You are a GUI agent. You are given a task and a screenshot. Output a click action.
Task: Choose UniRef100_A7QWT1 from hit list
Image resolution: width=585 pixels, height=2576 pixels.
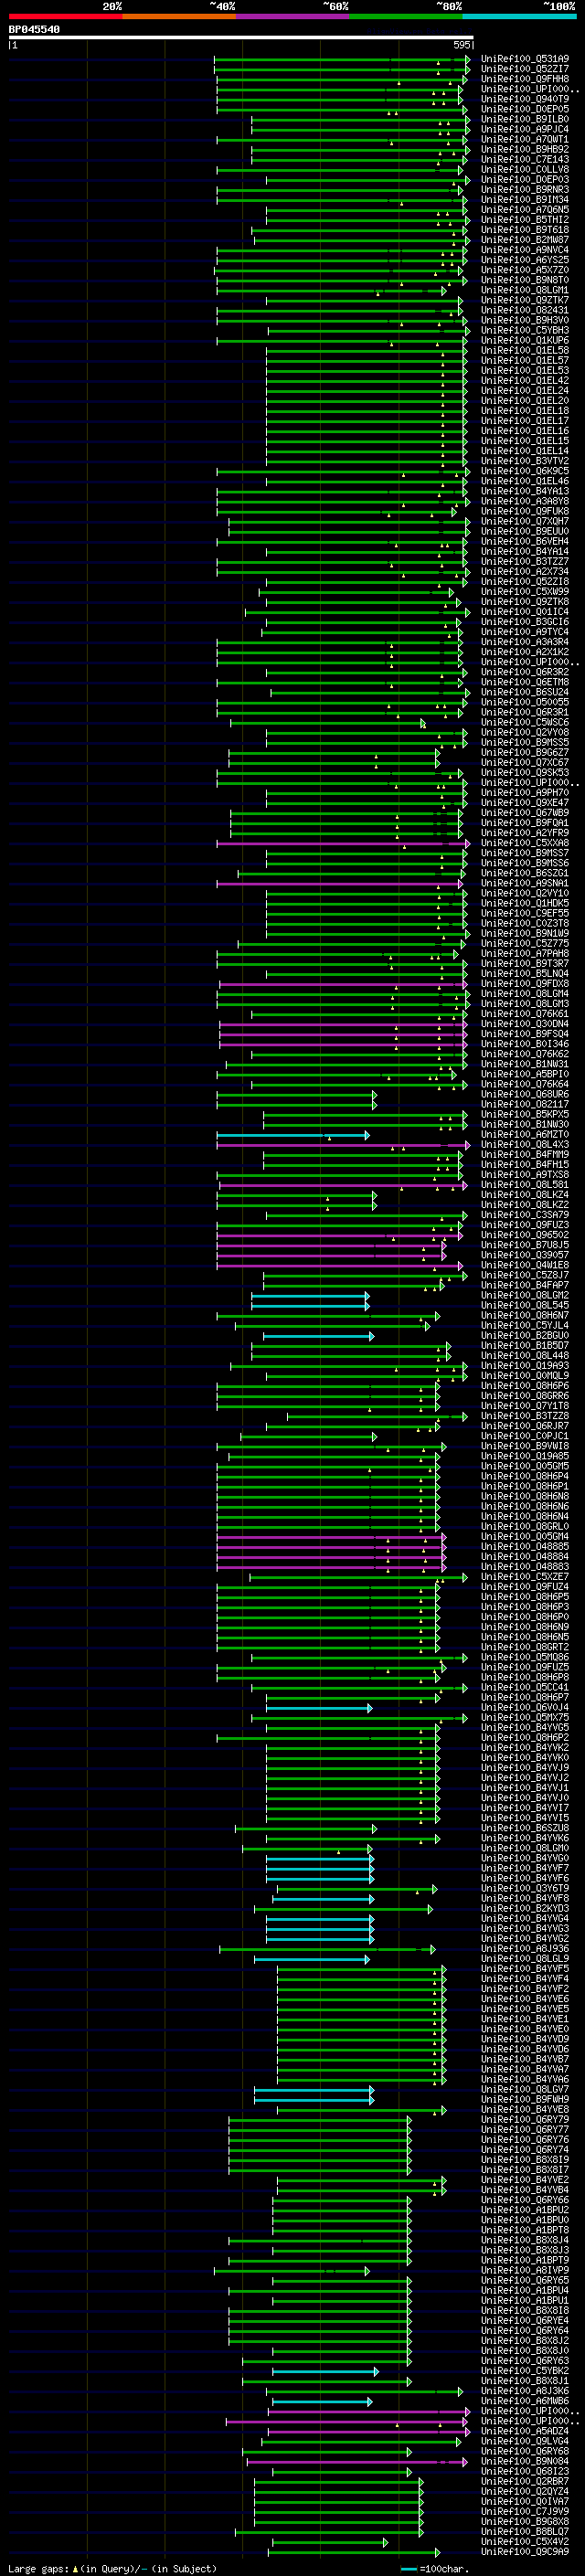point(525,139)
